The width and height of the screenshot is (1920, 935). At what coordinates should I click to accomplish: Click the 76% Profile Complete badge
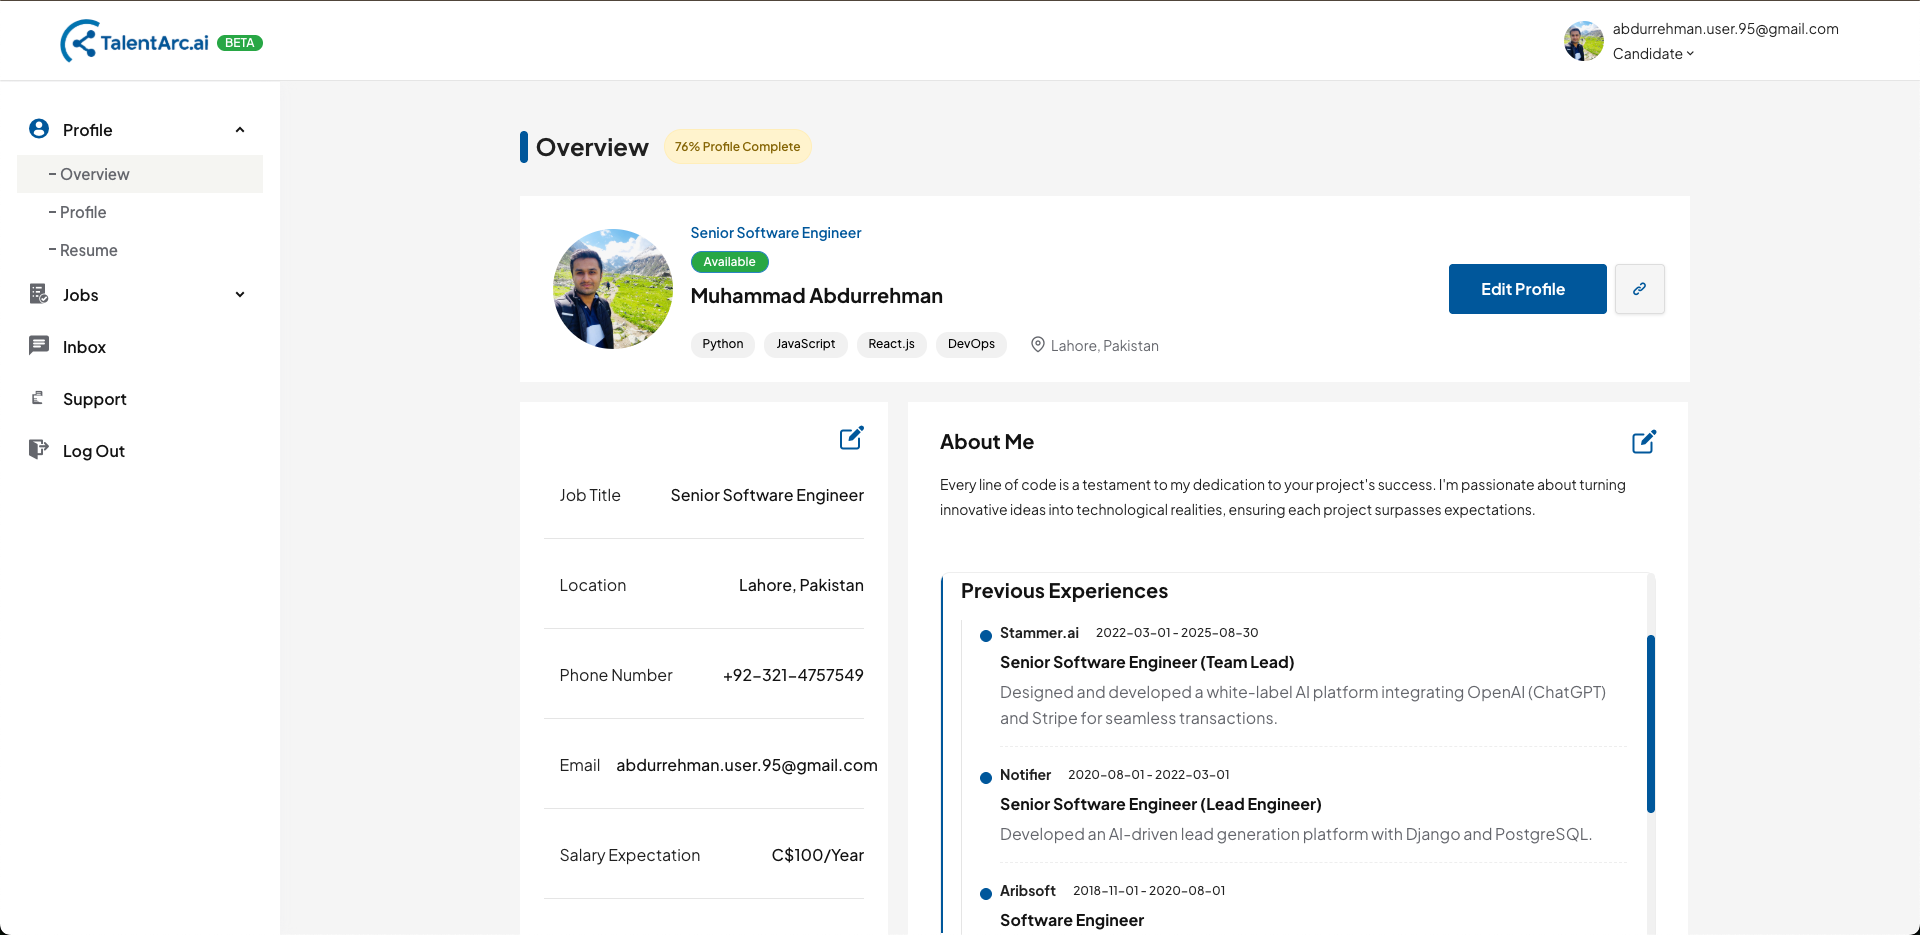737,146
